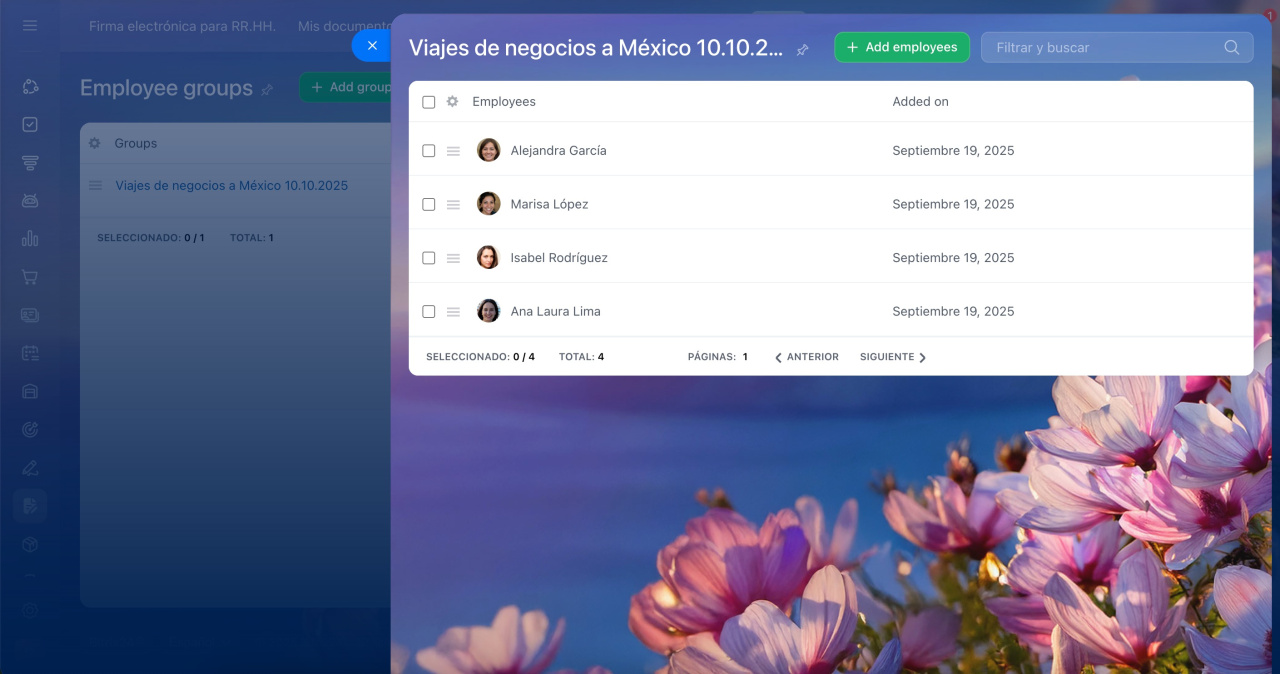This screenshot has height=674, width=1280.
Task: Switch to Firma electrónica para RR.HH. tab
Action: pos(182,26)
